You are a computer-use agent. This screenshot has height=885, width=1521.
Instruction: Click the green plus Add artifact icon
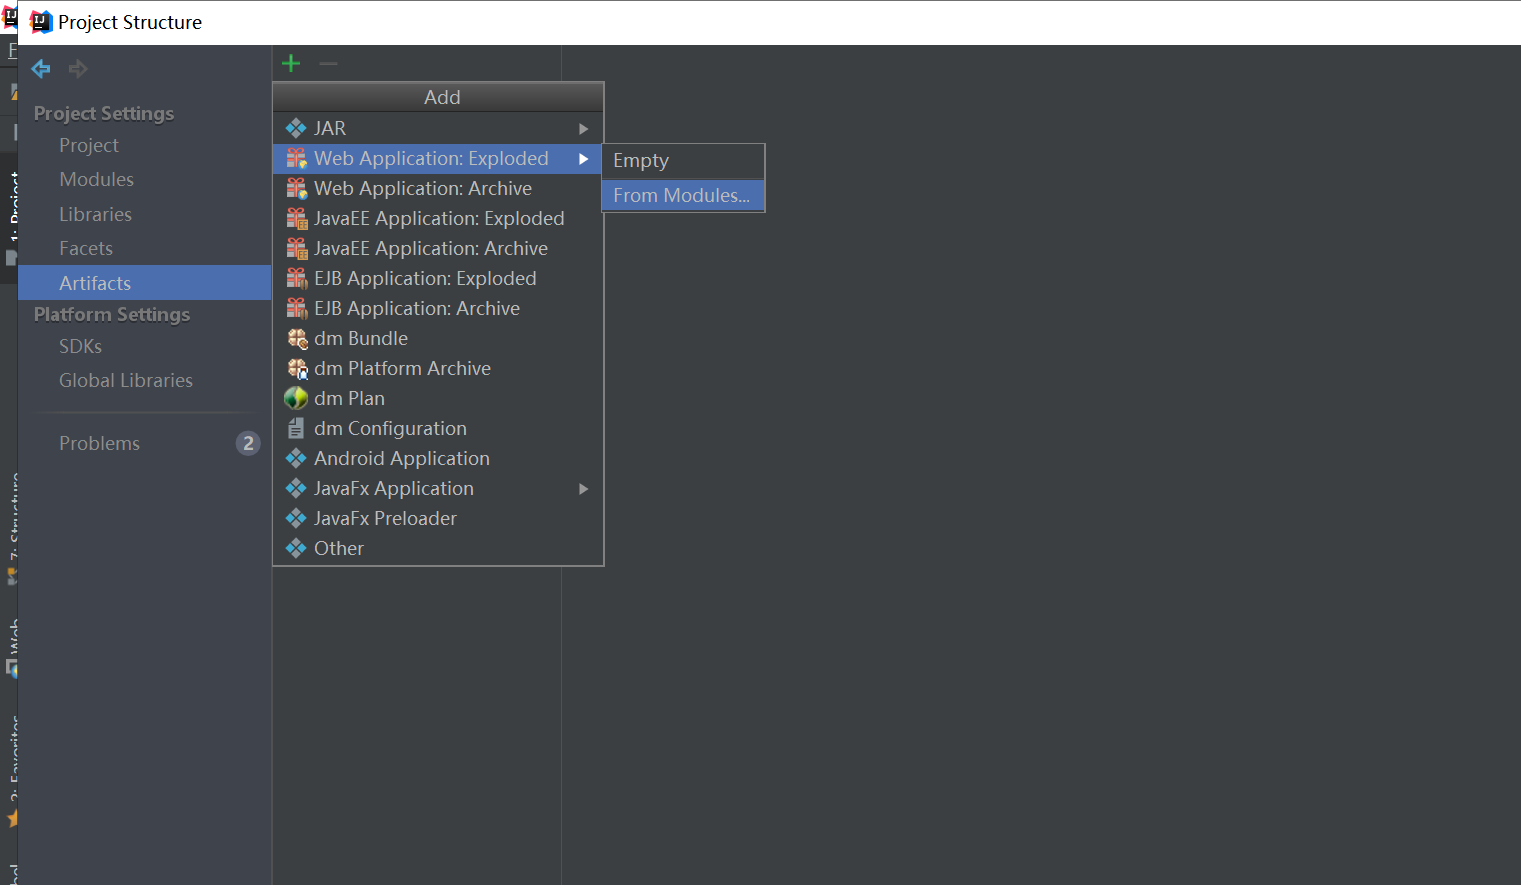pyautogui.click(x=291, y=64)
